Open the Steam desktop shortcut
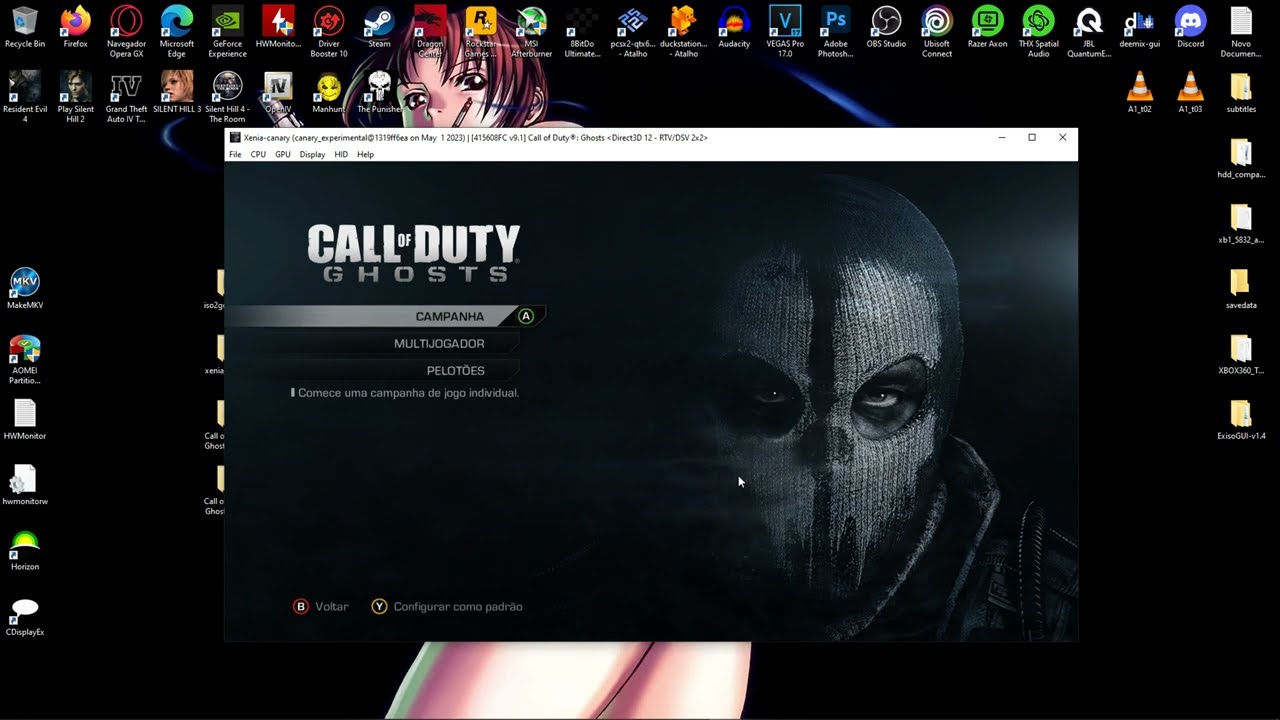 (379, 28)
